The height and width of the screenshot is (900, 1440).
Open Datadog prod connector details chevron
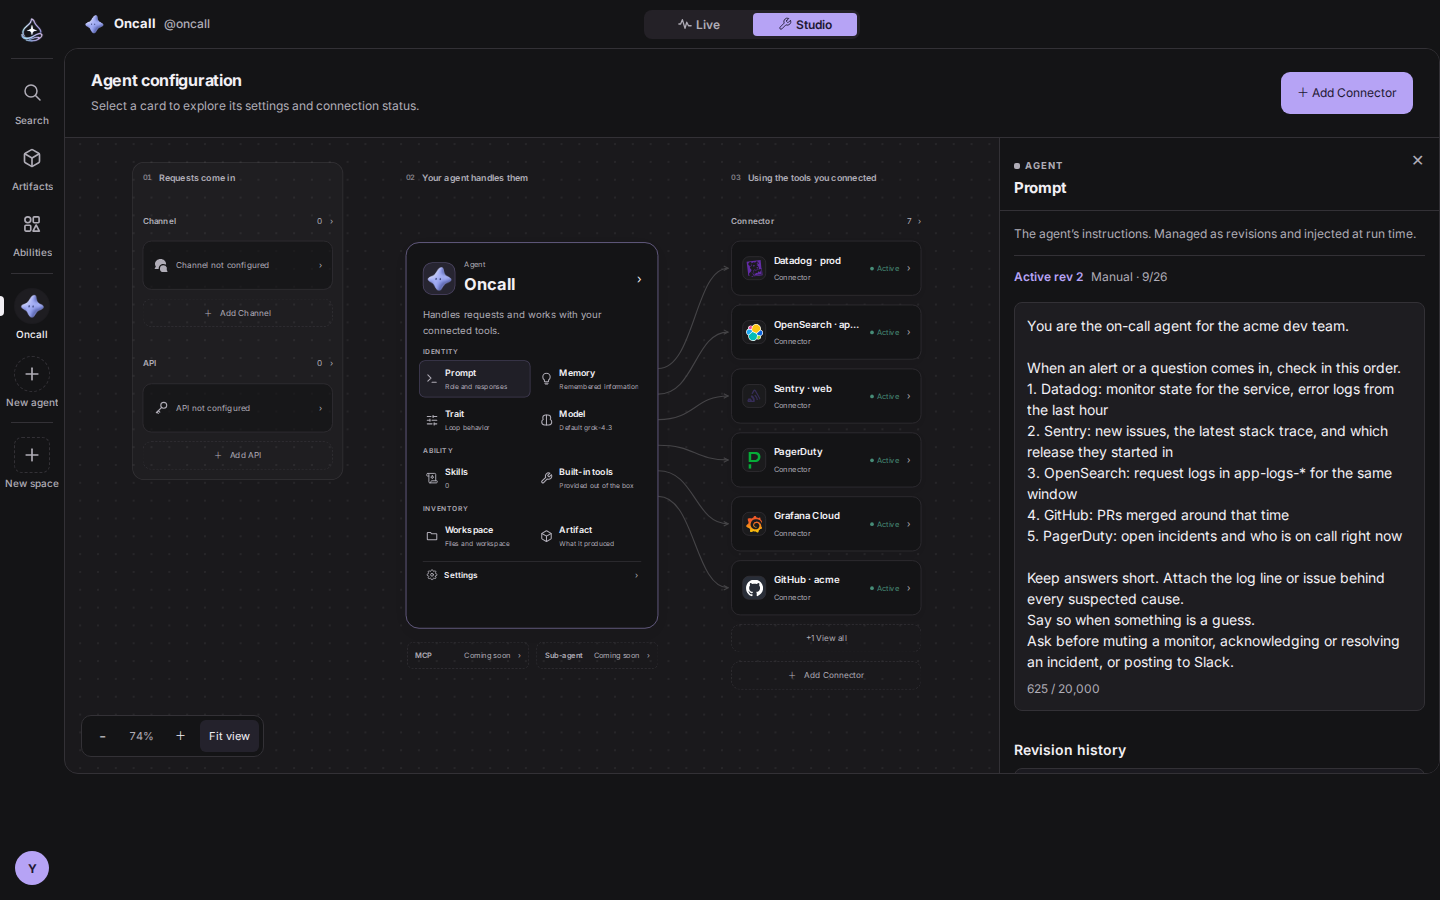click(x=908, y=268)
